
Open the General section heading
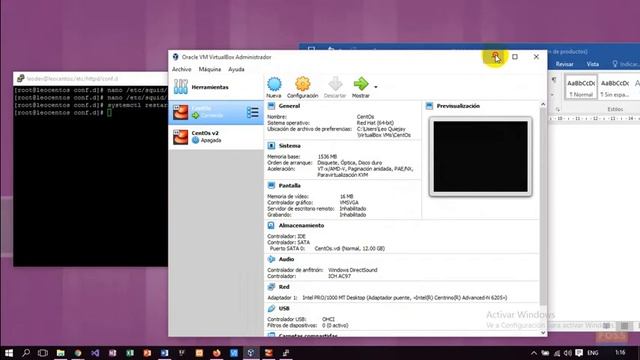pyautogui.click(x=289, y=106)
